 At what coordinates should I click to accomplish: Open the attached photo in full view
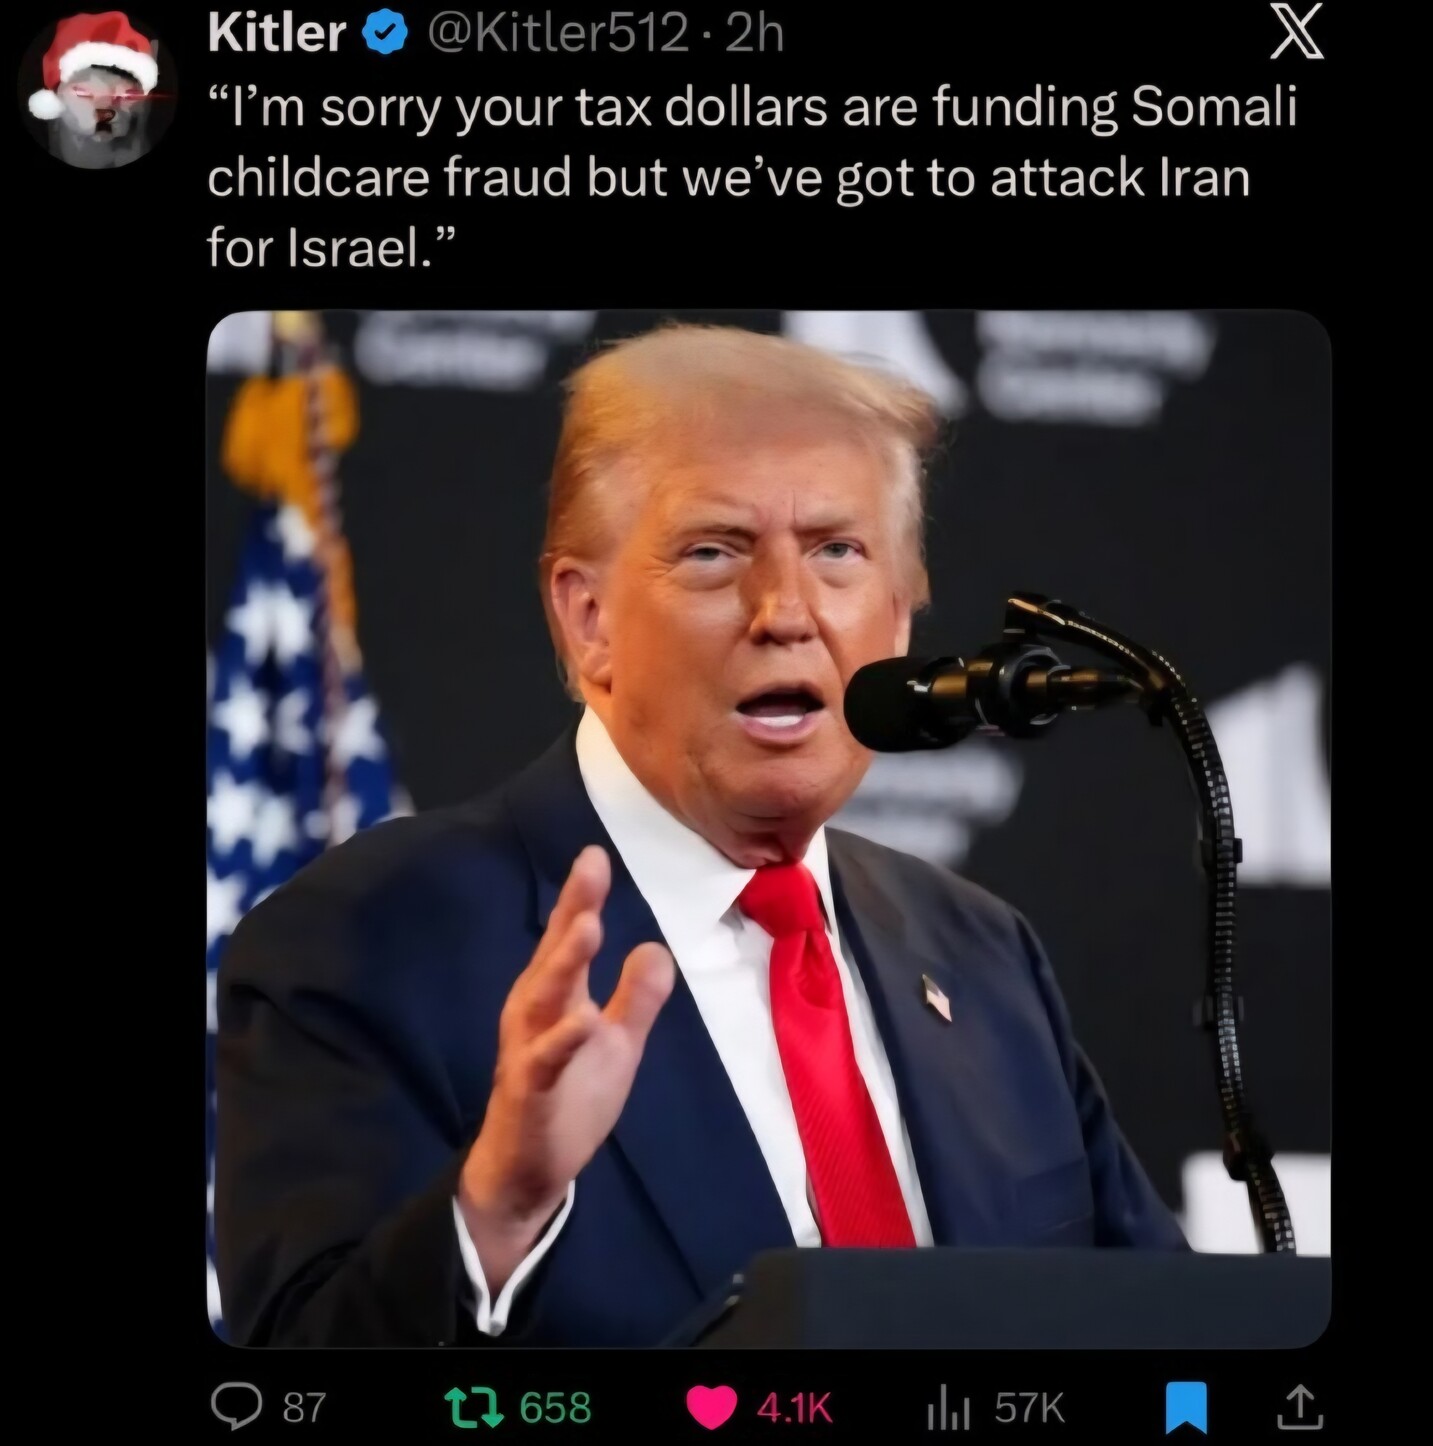tap(768, 828)
